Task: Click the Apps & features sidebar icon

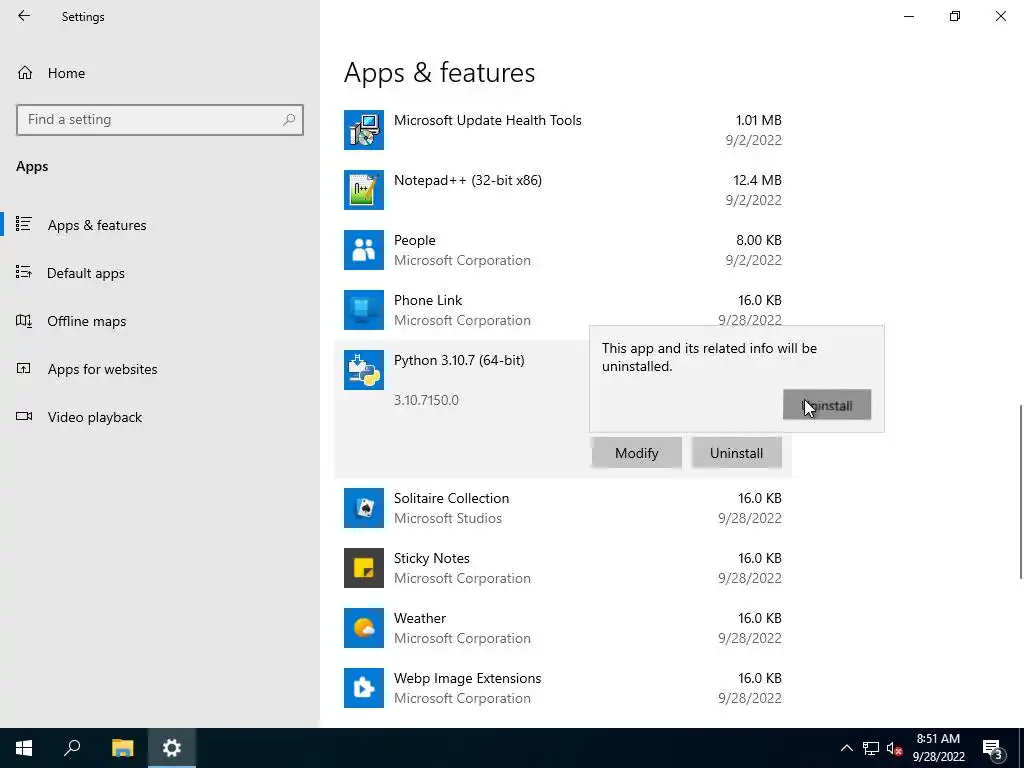Action: [x=24, y=224]
